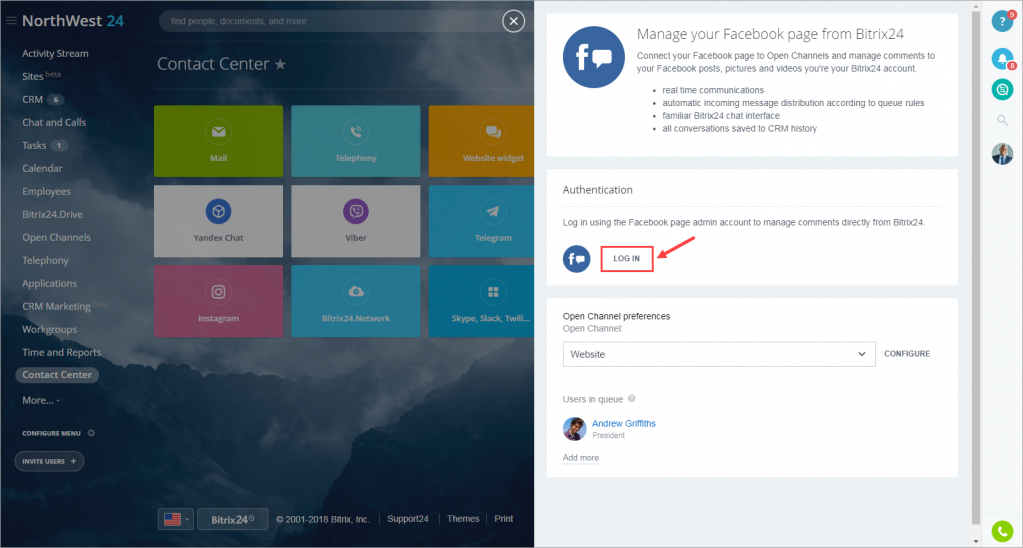Open Bitrix24.Drive menu item

[x=52, y=214]
